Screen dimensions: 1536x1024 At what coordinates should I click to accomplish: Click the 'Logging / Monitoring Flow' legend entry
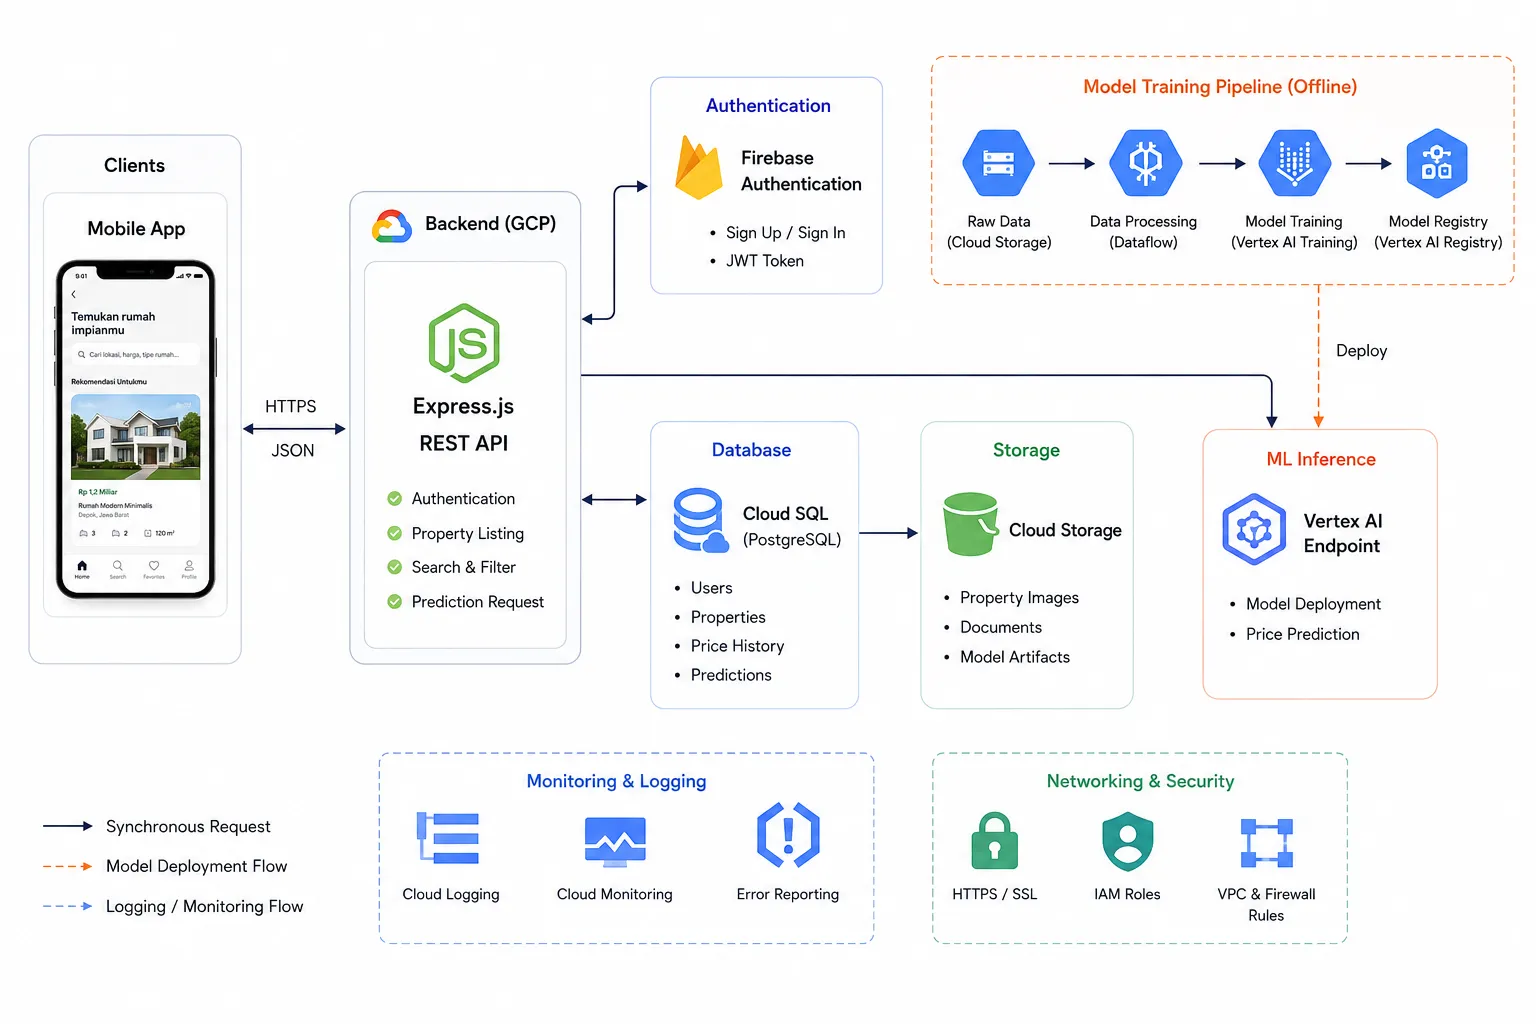click(x=204, y=906)
